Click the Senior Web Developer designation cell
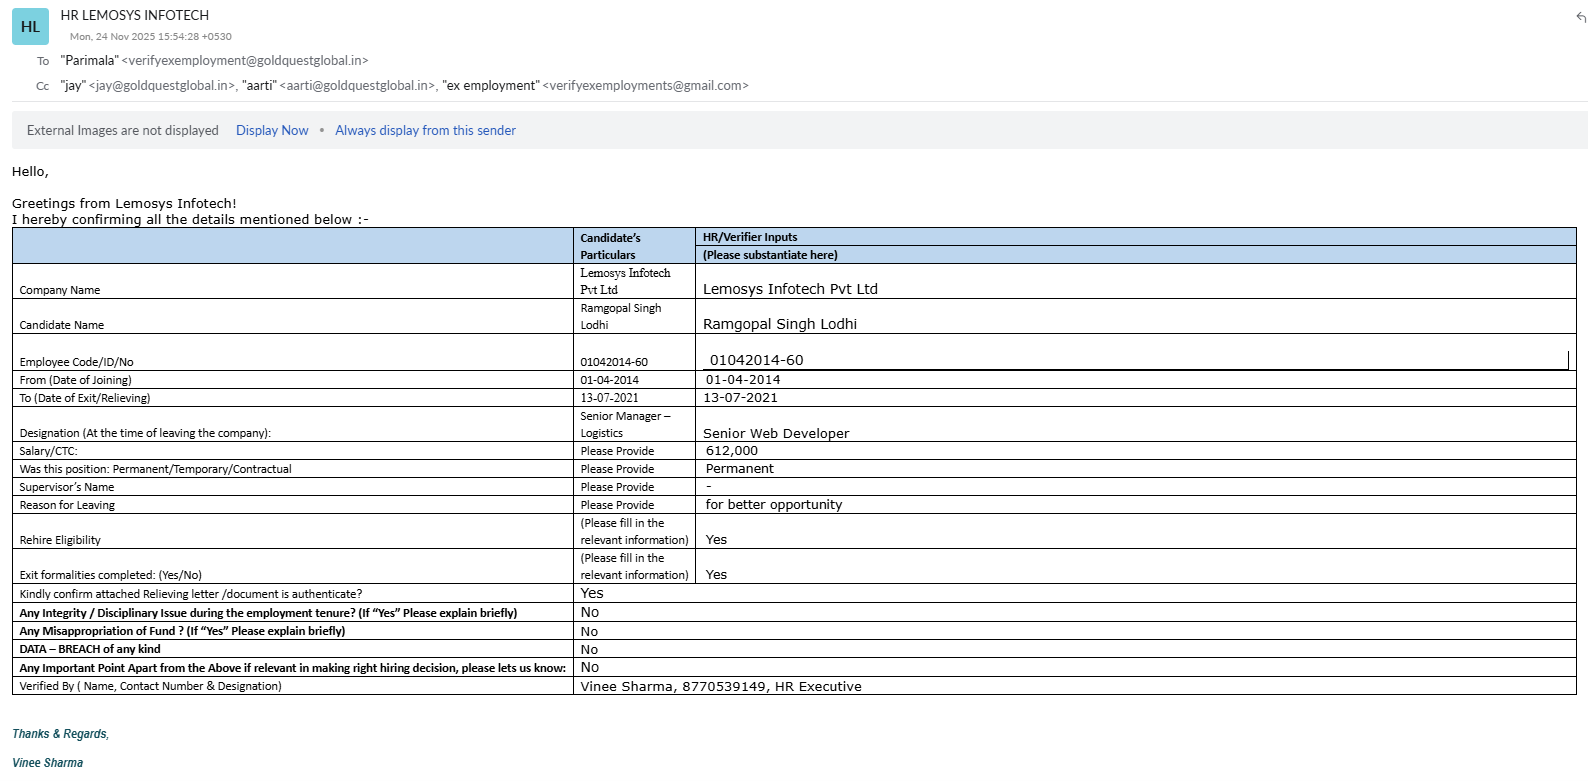The height and width of the screenshot is (781, 1588). click(776, 434)
